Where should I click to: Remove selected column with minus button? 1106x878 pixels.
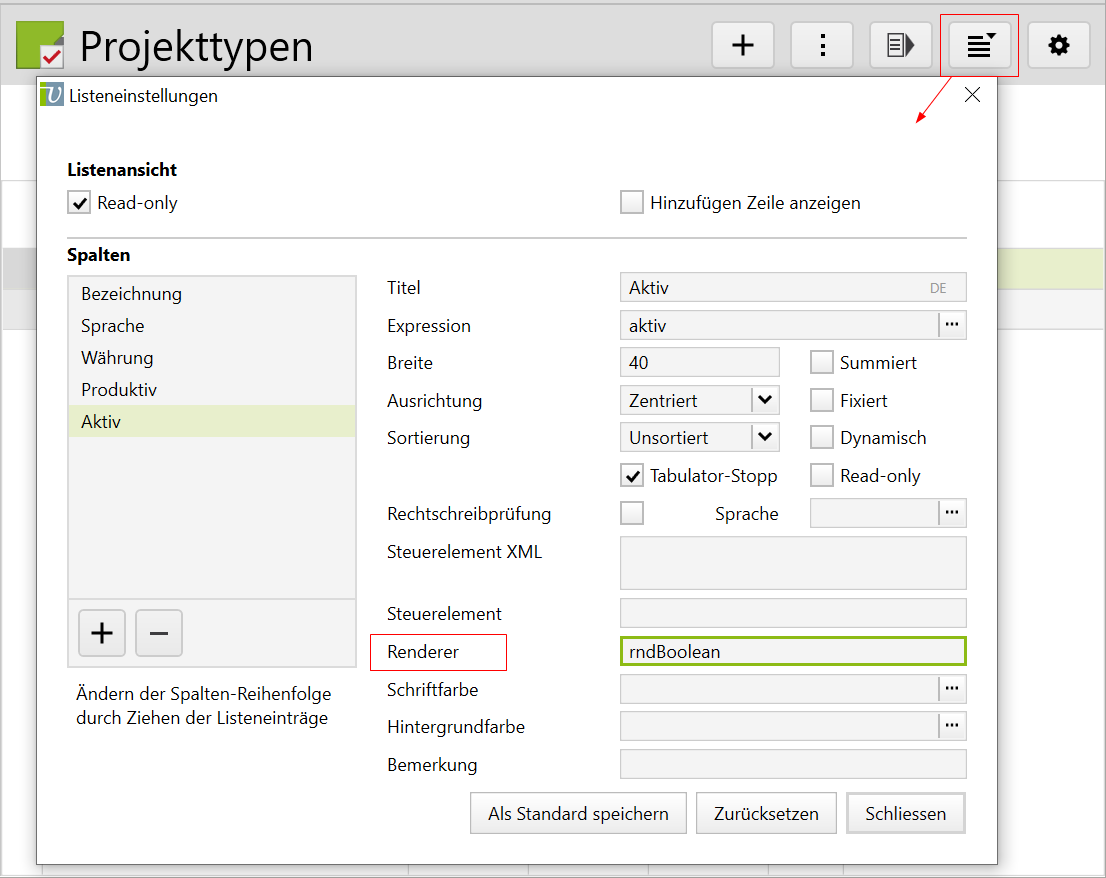coord(159,633)
